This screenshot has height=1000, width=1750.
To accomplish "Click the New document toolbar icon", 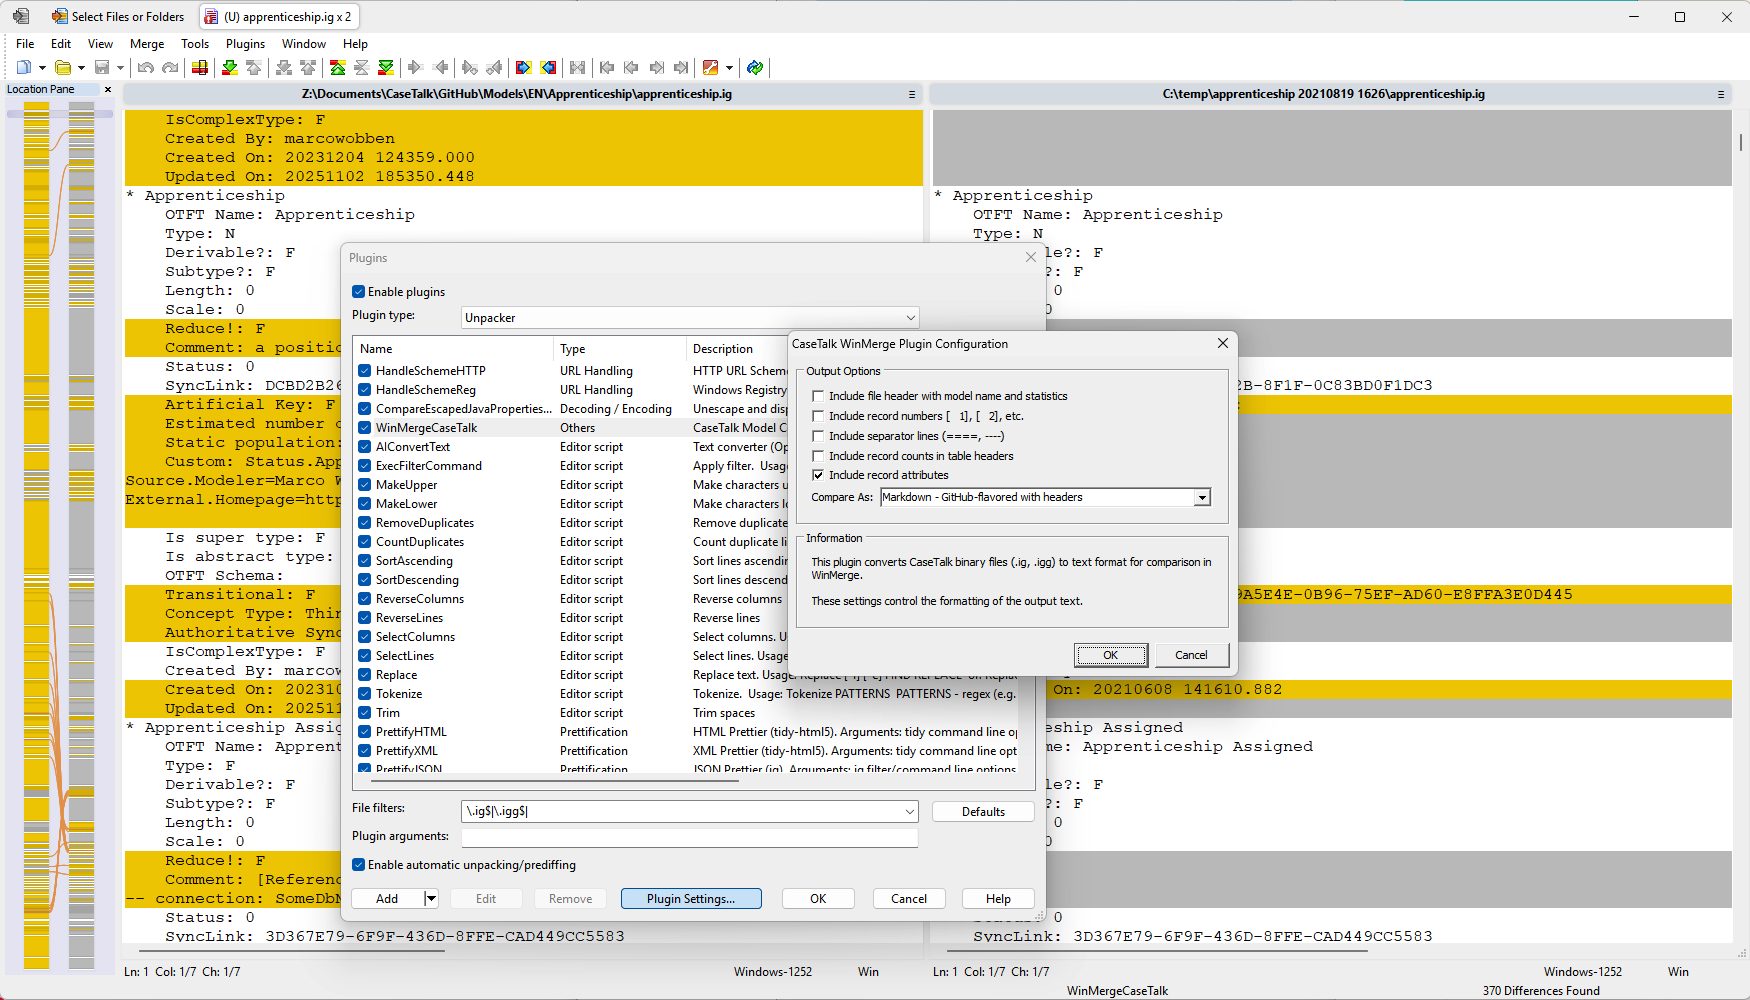I will pos(24,68).
